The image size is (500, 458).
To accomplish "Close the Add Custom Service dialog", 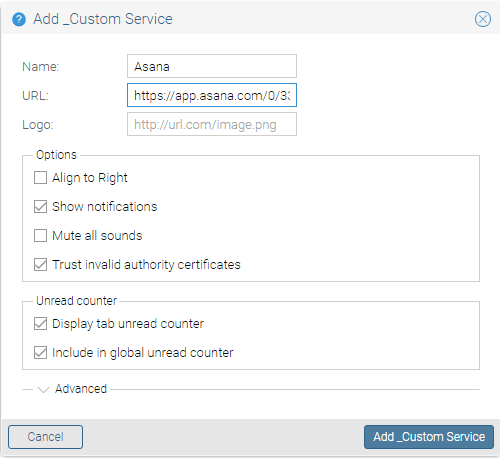I will coord(483,19).
